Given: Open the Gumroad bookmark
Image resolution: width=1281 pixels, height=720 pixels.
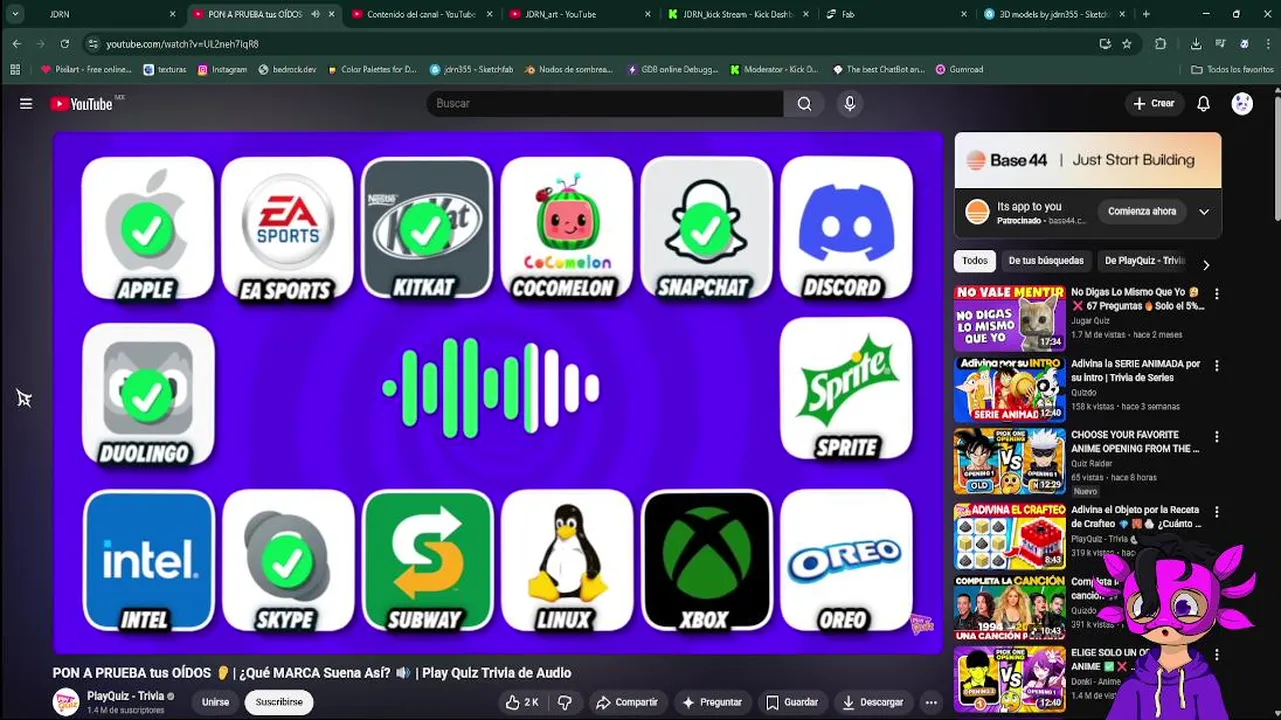Looking at the screenshot, I should (959, 70).
